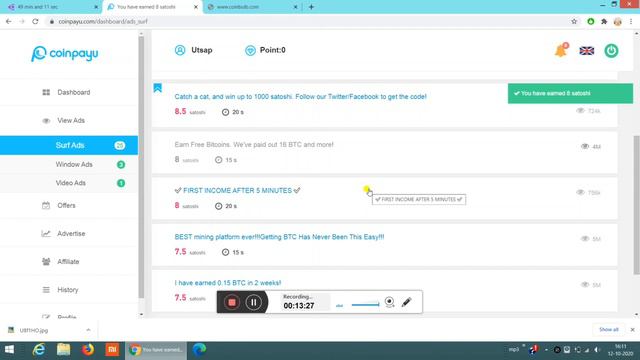Open the notifications bell
The height and width of the screenshot is (360, 640).
[561, 50]
